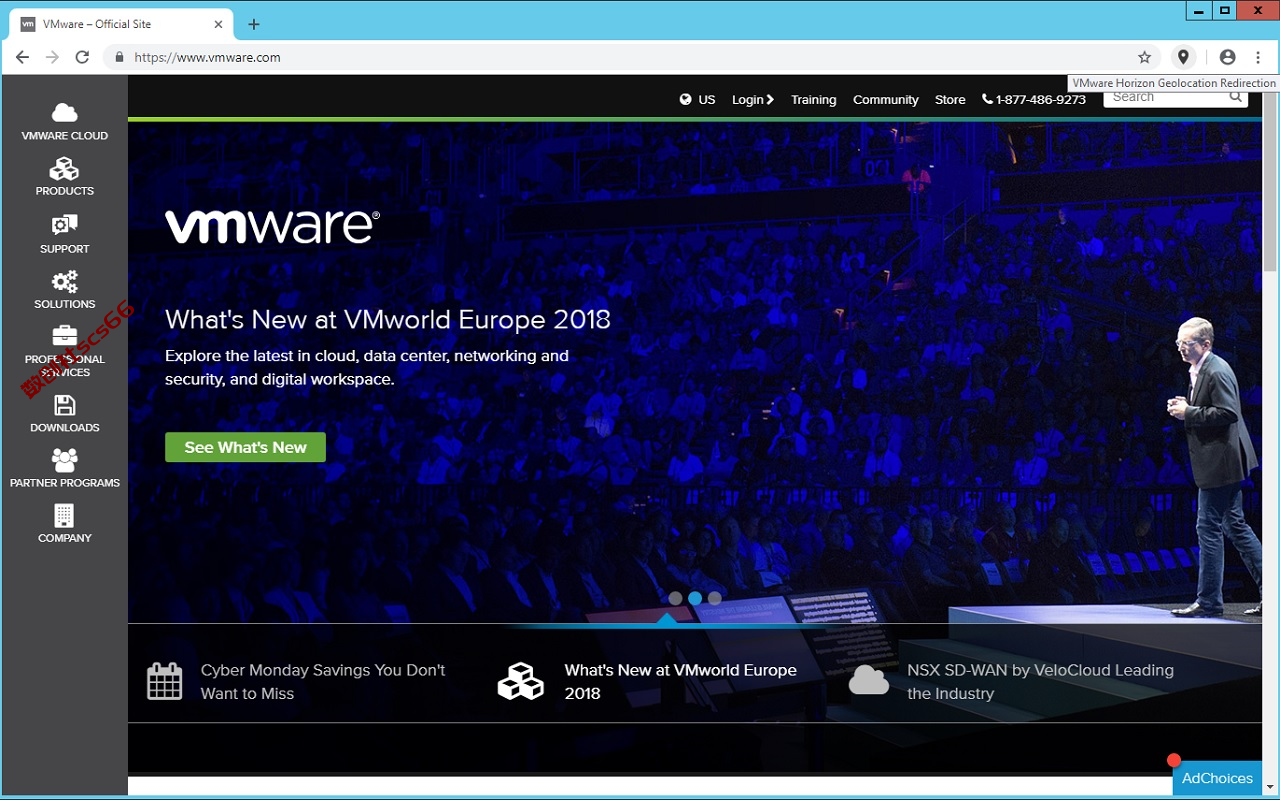Select the third carousel dot
The width and height of the screenshot is (1280, 800).
[x=714, y=598]
